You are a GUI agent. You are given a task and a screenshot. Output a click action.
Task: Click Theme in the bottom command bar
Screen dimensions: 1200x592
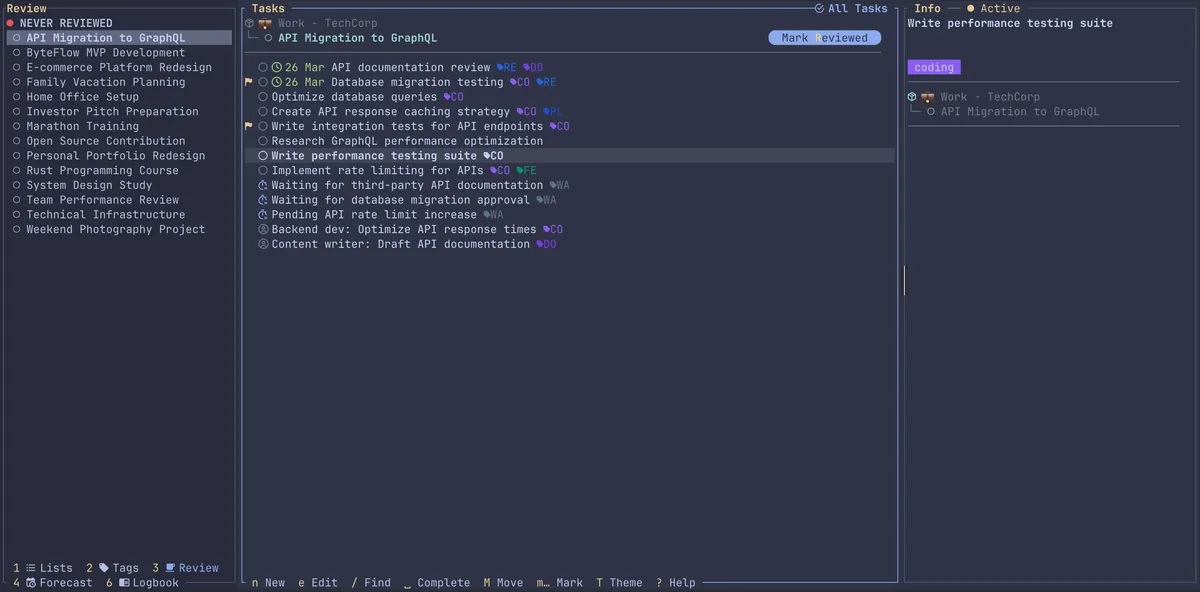pyautogui.click(x=619, y=583)
